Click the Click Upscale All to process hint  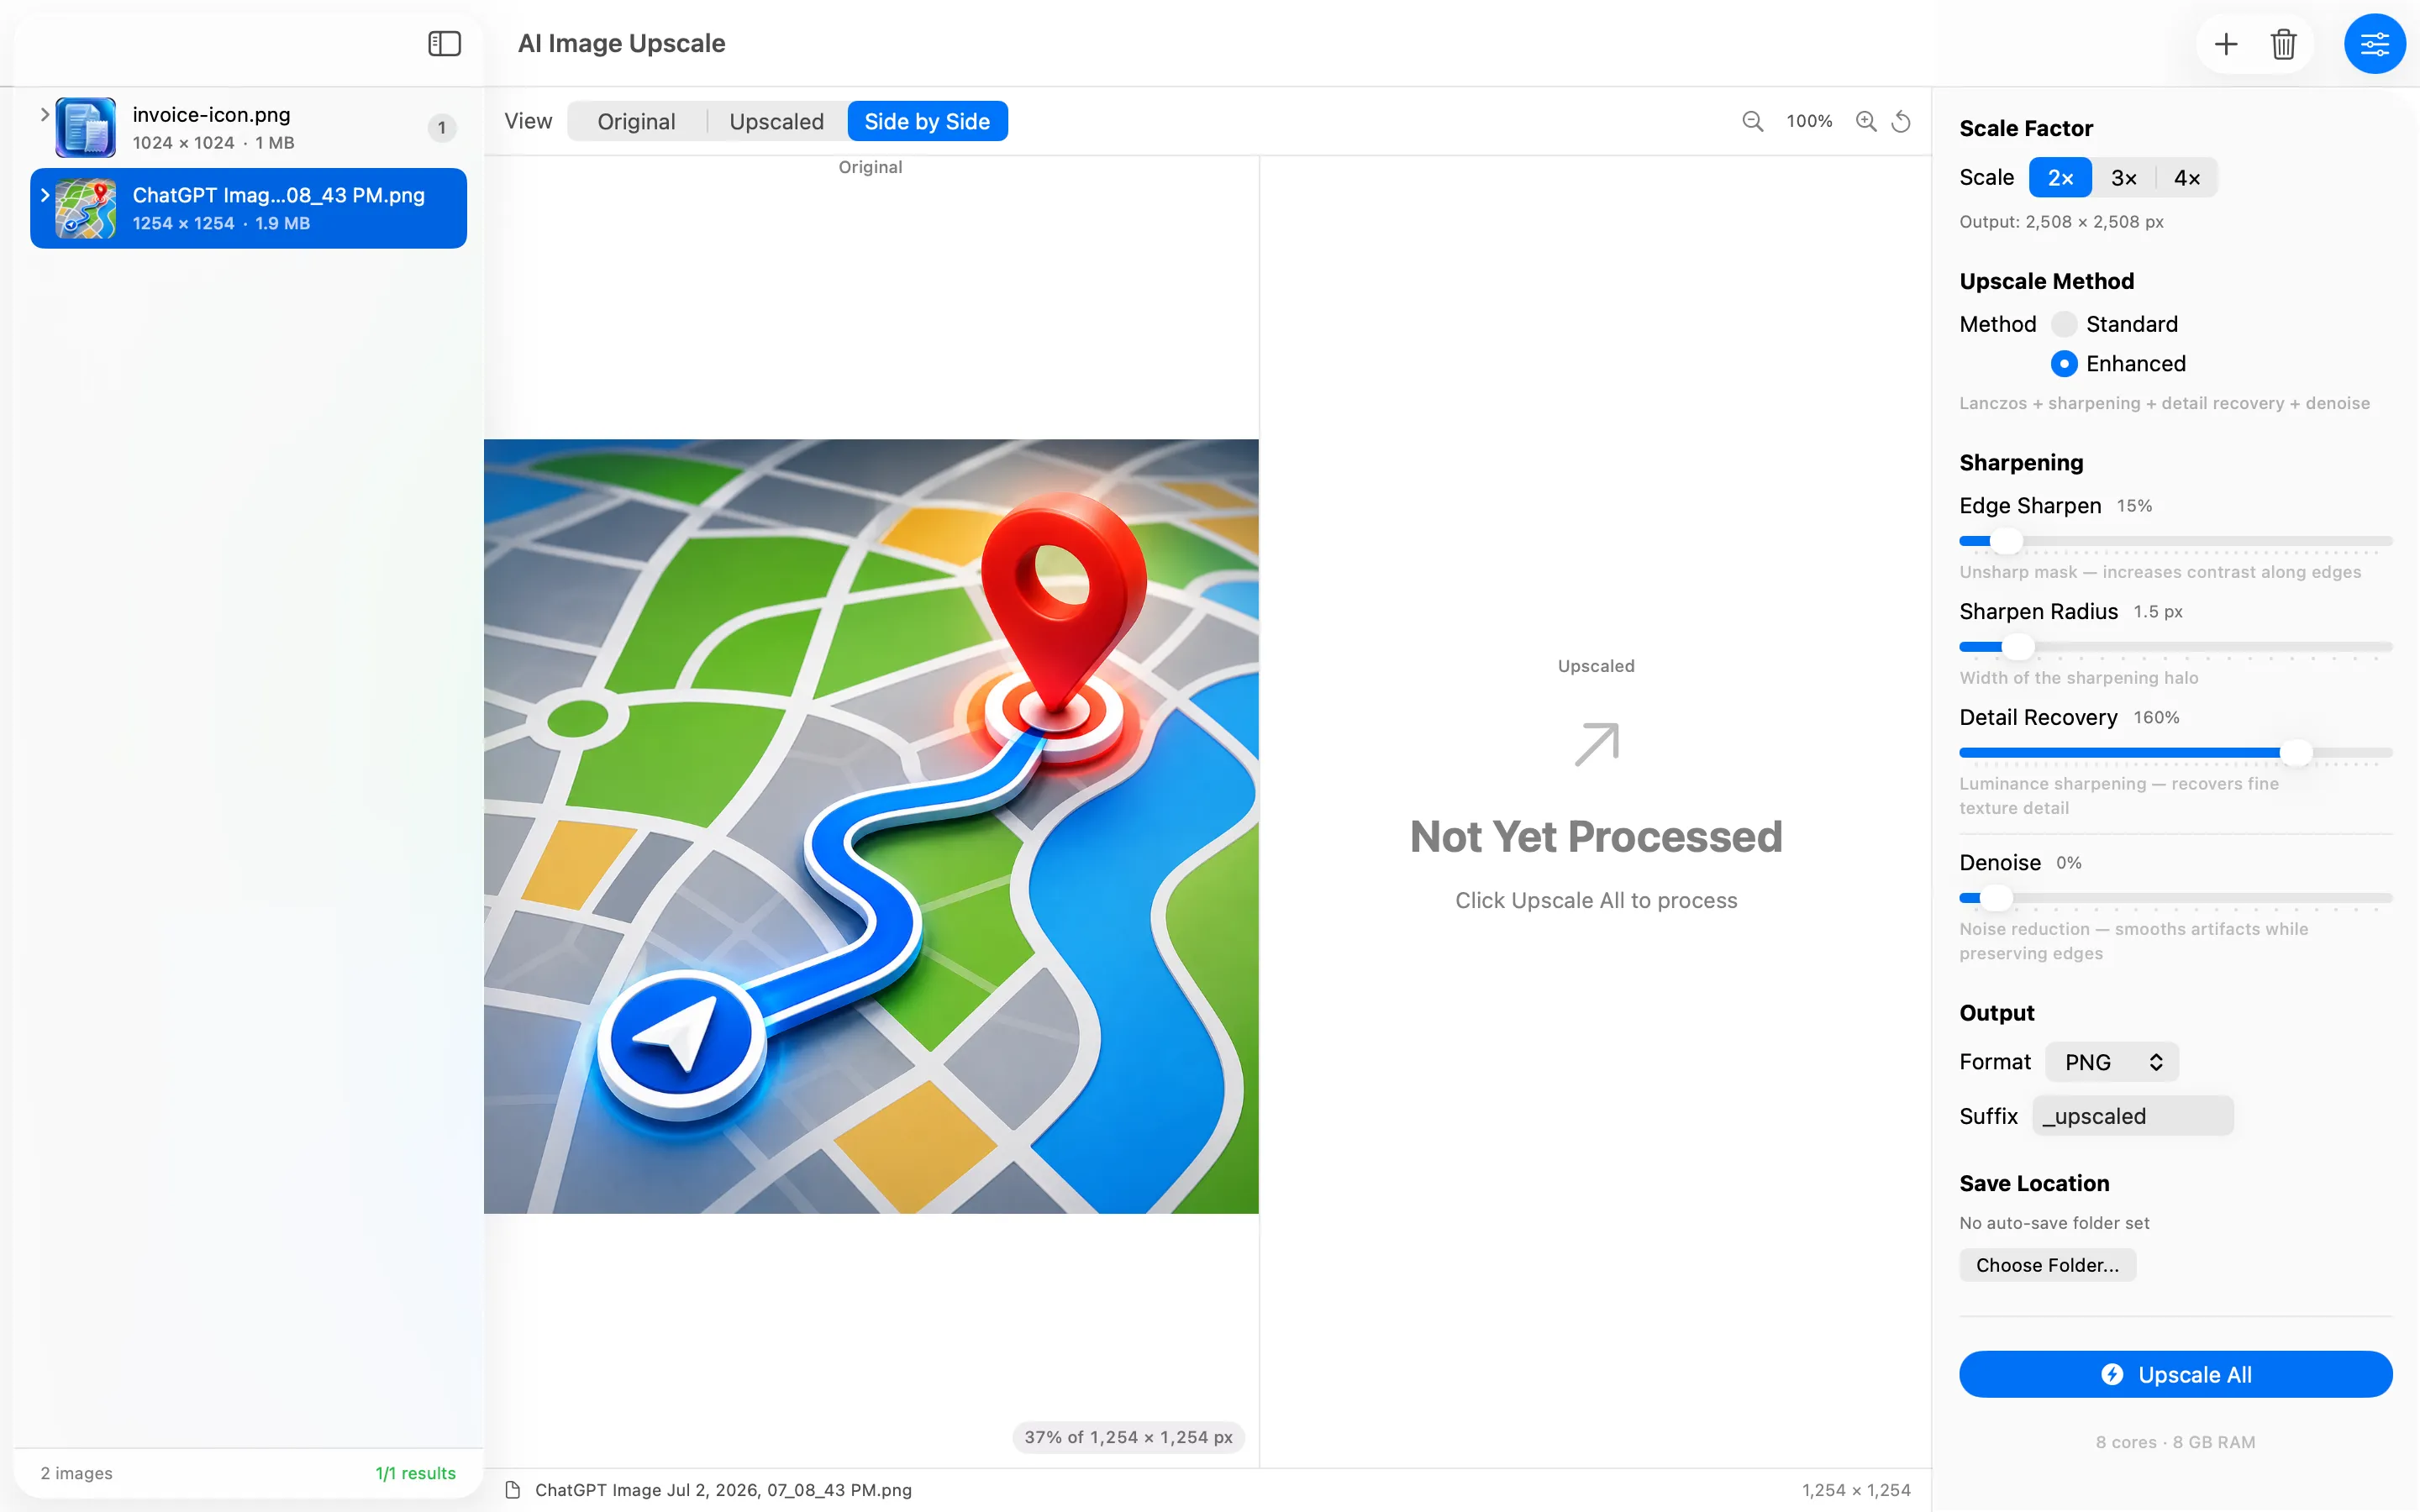pyautogui.click(x=1596, y=901)
